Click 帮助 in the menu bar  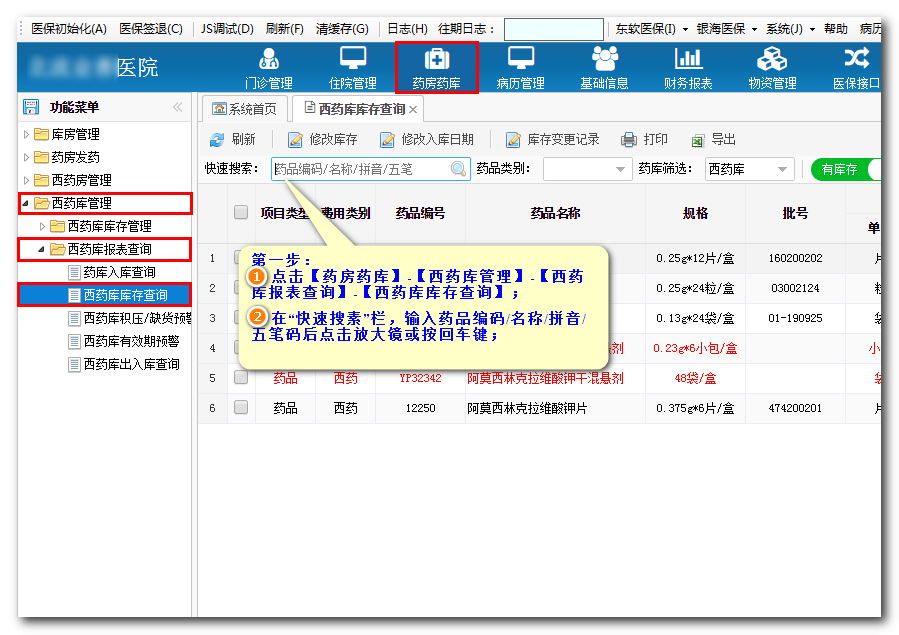pyautogui.click(x=835, y=29)
